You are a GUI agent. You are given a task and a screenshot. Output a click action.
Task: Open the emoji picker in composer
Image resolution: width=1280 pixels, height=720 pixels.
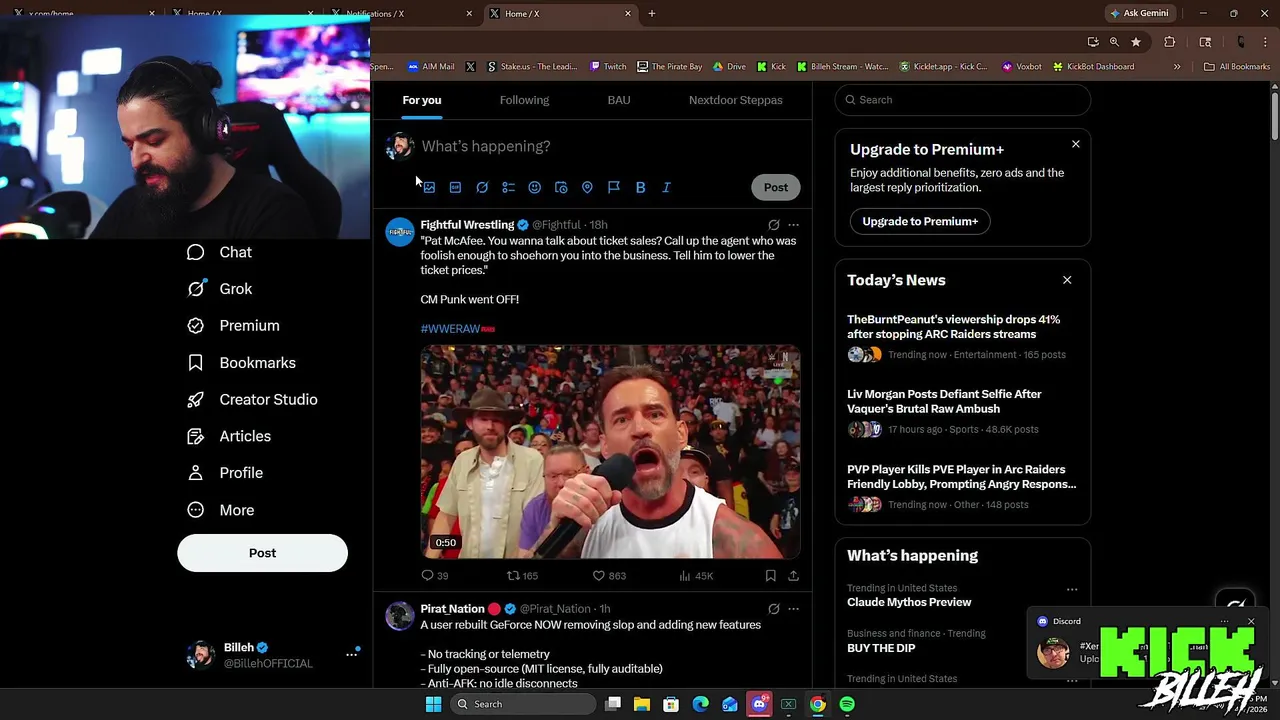(535, 187)
